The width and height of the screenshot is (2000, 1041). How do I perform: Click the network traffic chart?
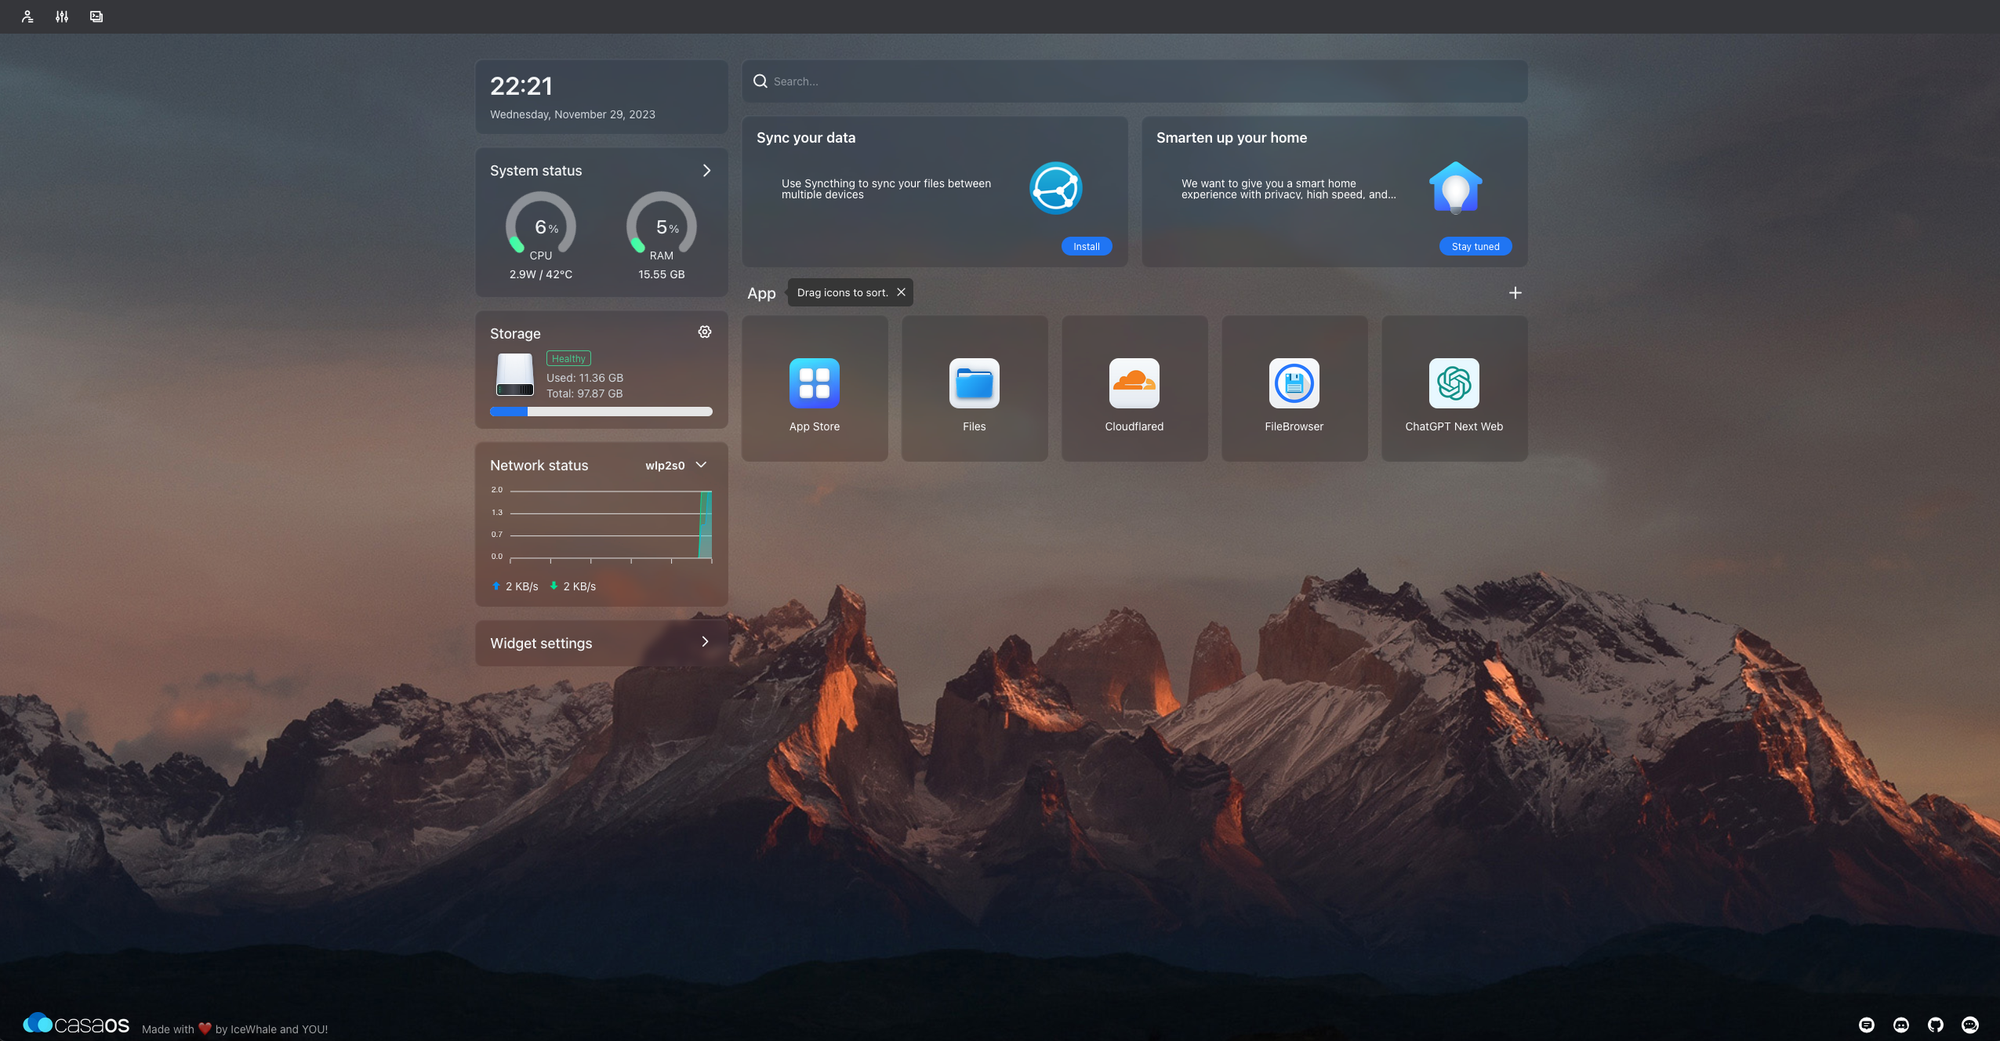click(603, 525)
